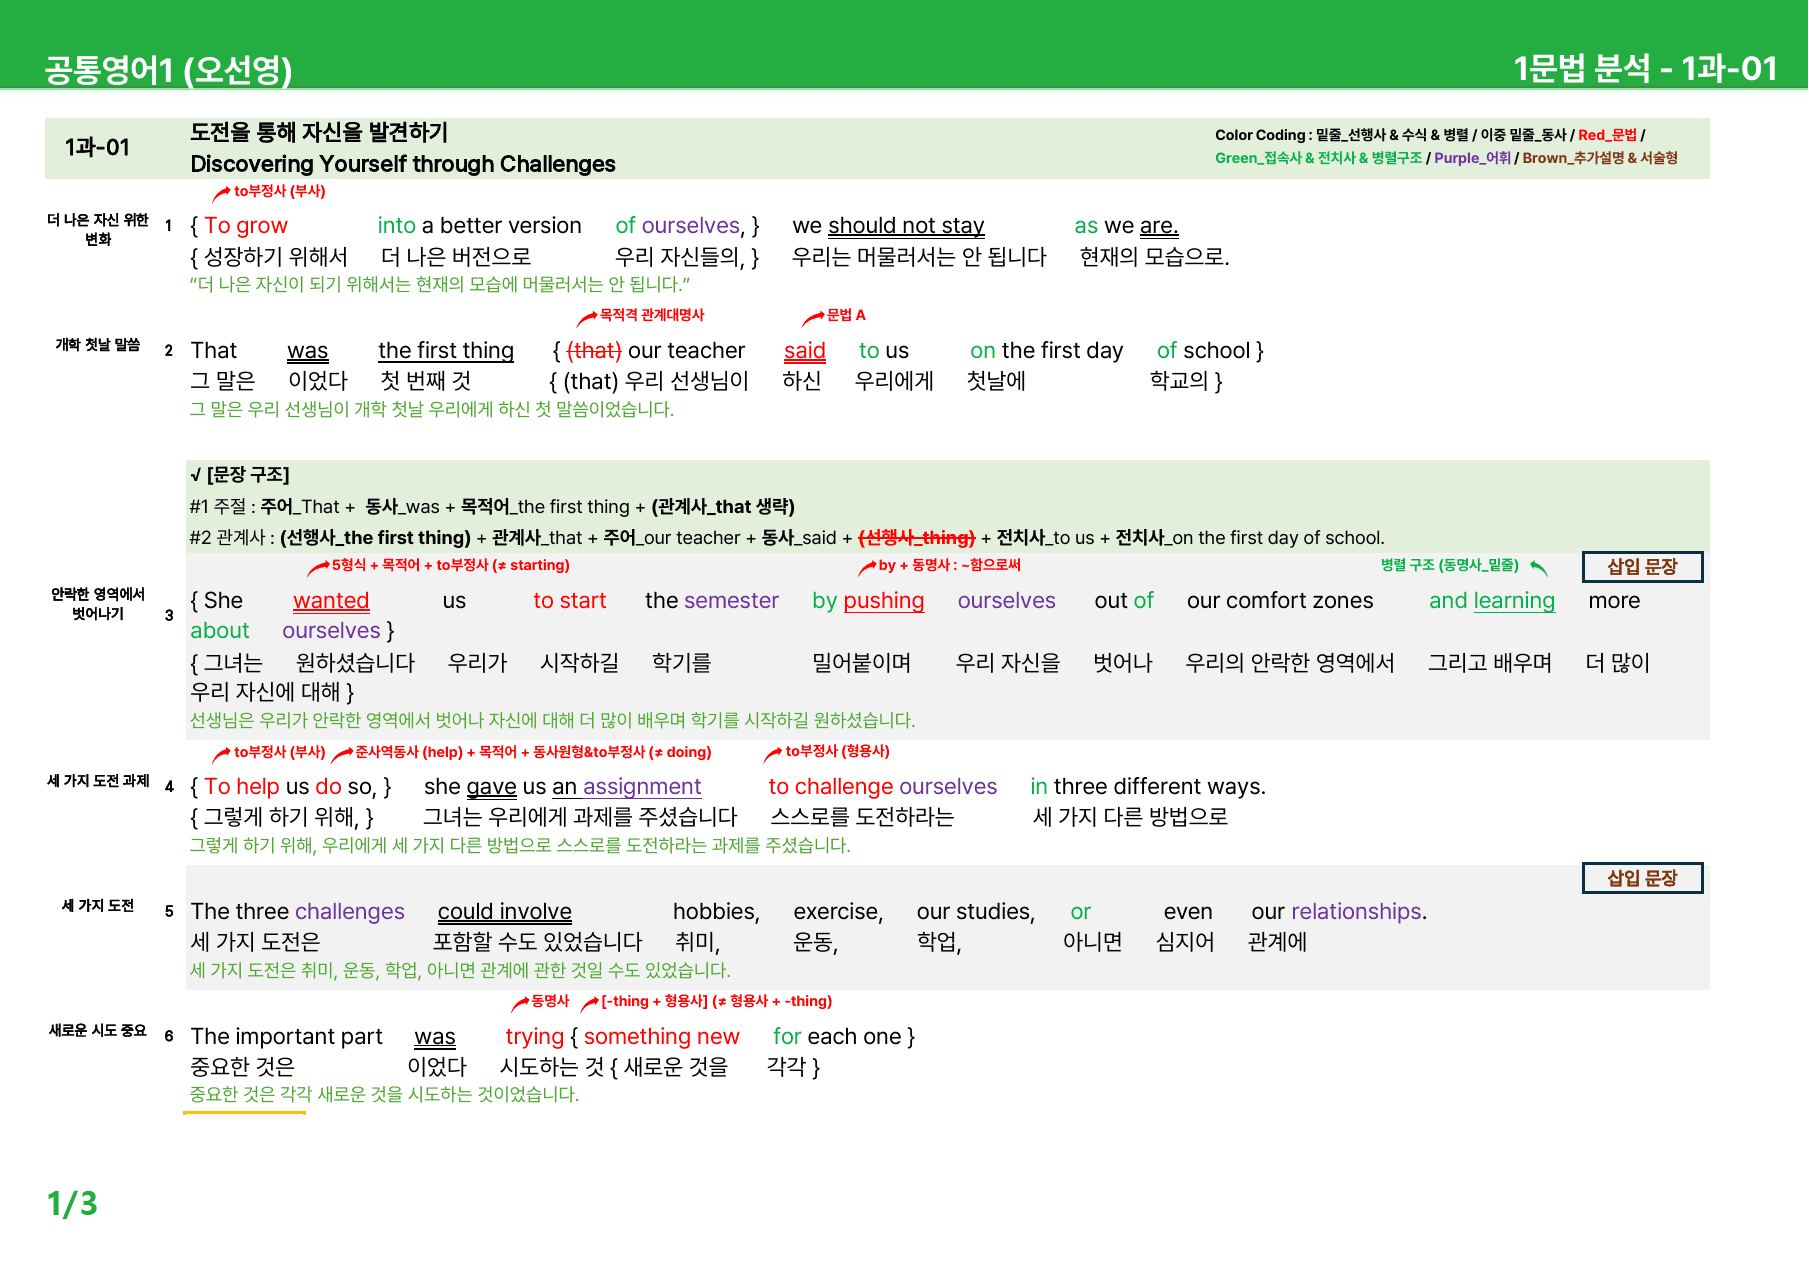Click the '1과-01' lesson label box
Image resolution: width=1809 pixels, height=1278 pixels.
pos(97,148)
